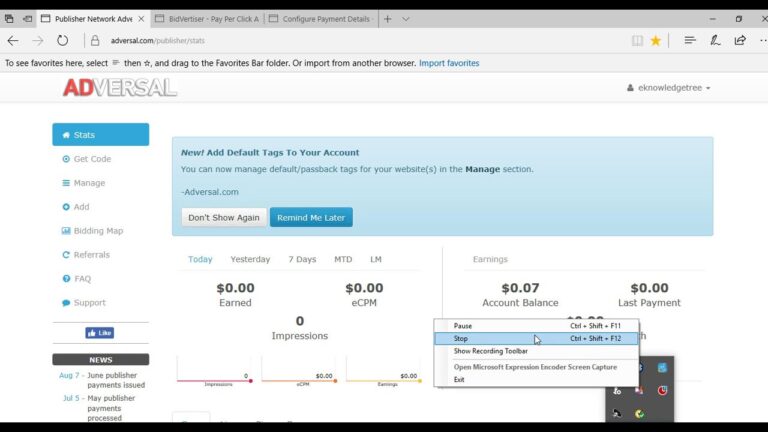Image resolution: width=768 pixels, height=432 pixels.
Task: Click the favorites star icon in address bar
Action: point(656,41)
